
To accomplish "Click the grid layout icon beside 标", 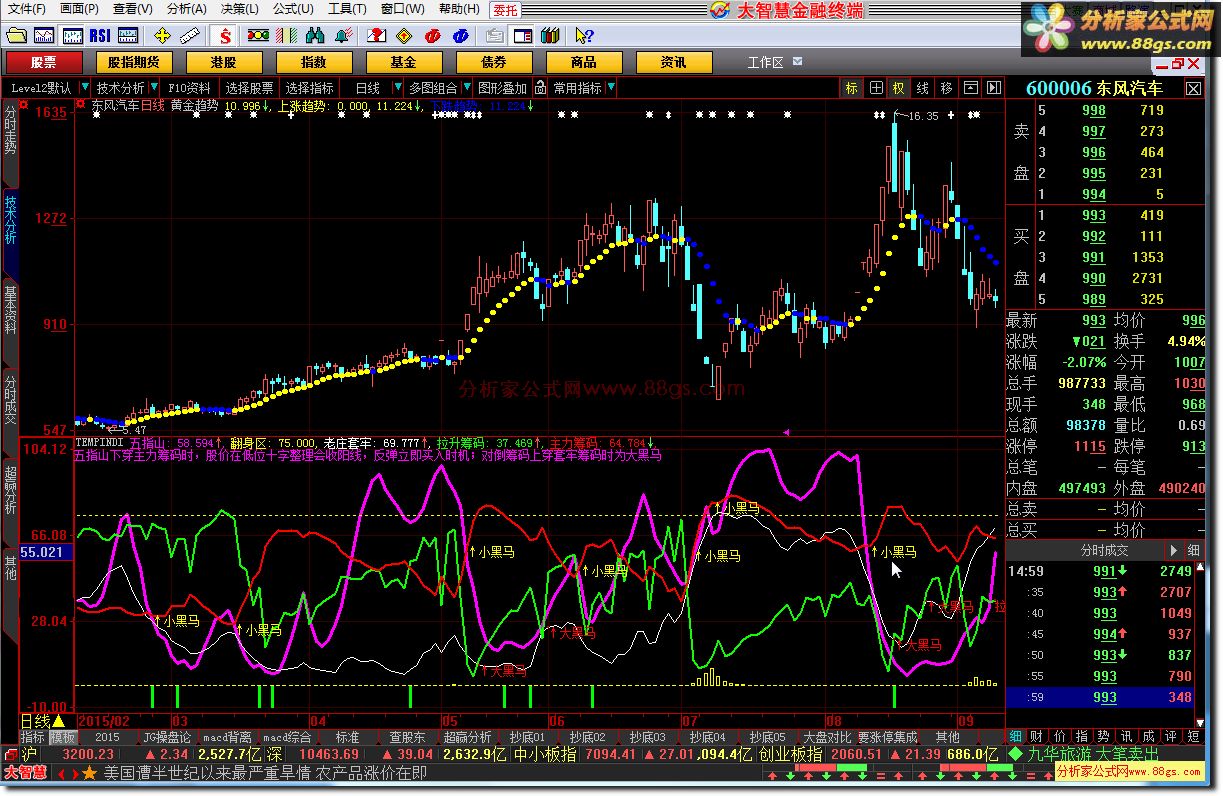I will 876,88.
